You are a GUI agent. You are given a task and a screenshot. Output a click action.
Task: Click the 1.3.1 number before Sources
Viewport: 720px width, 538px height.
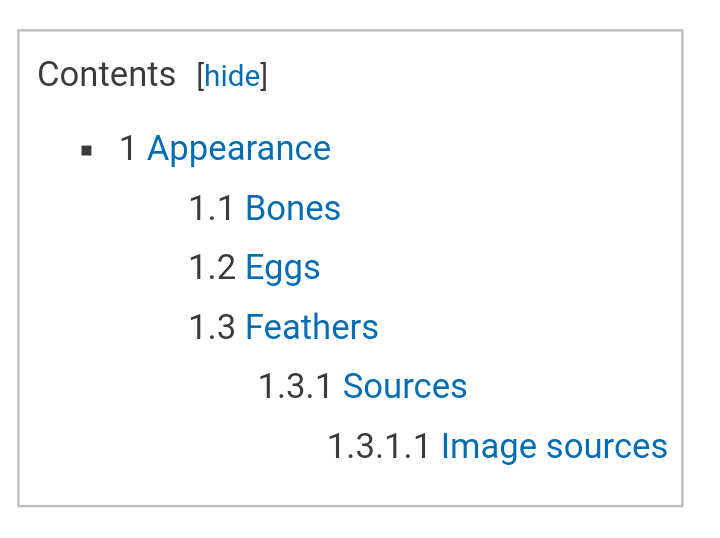pos(295,386)
